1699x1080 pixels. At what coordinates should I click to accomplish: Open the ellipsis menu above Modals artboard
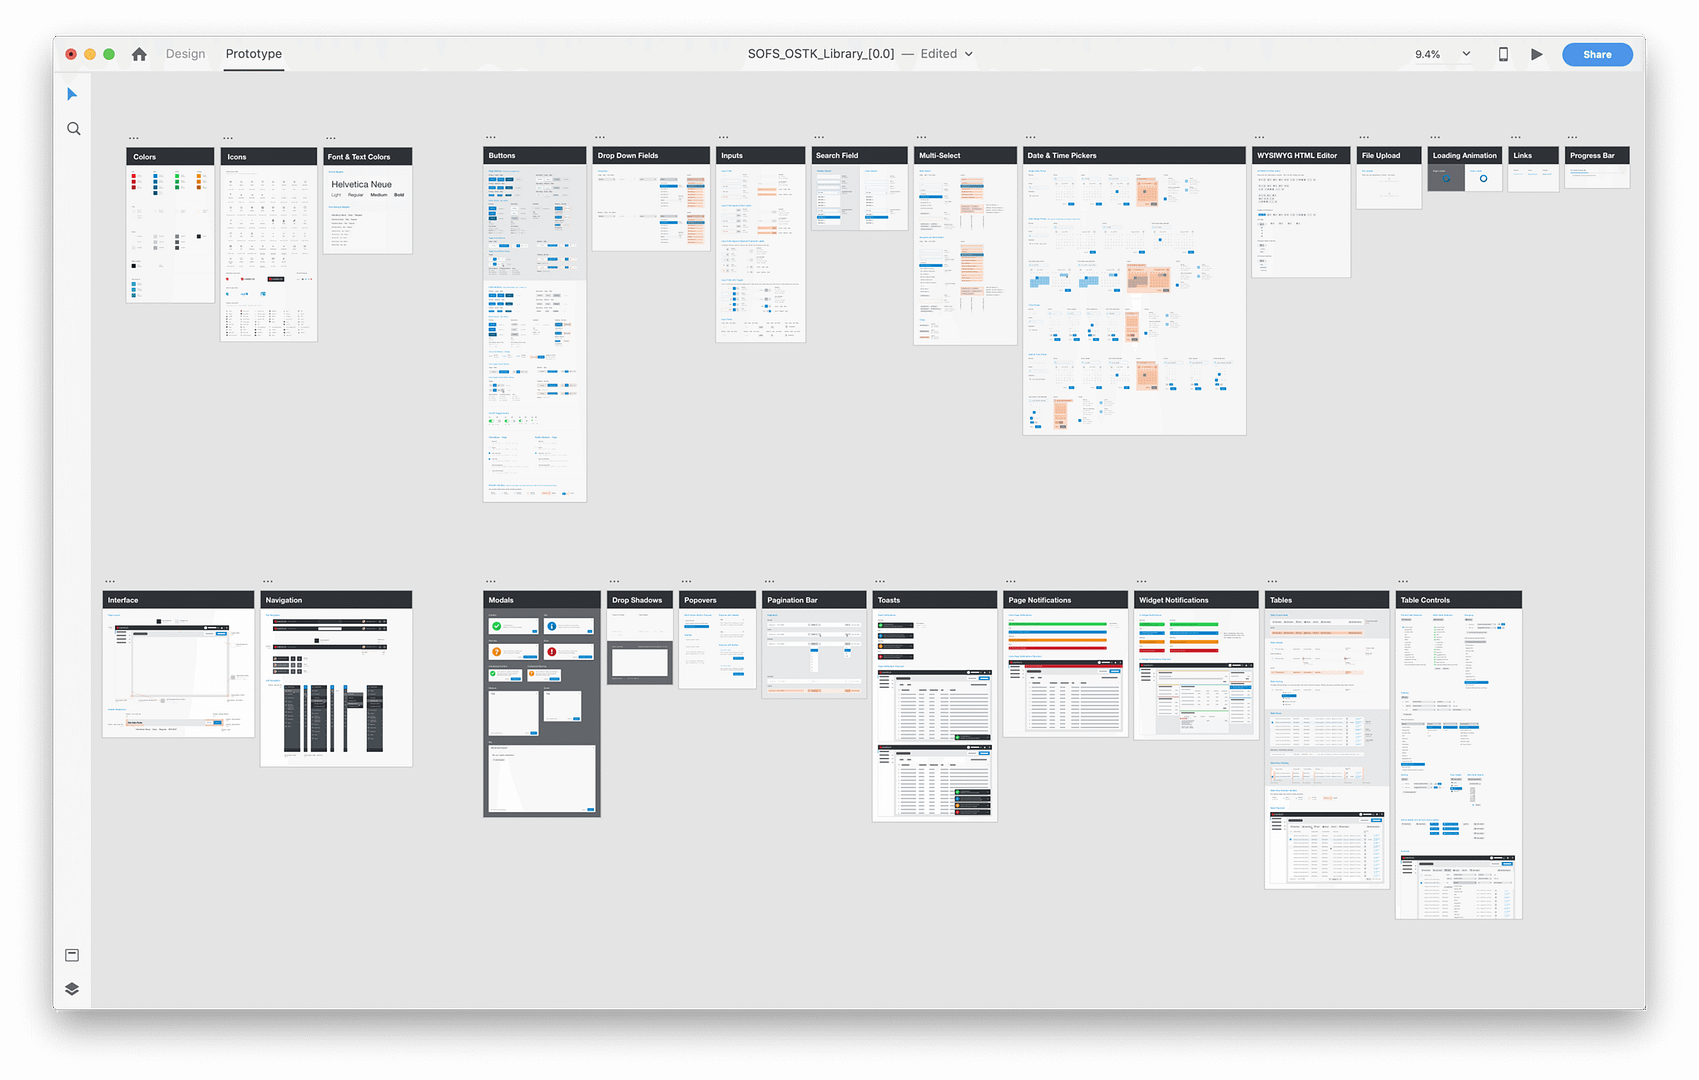click(x=492, y=581)
